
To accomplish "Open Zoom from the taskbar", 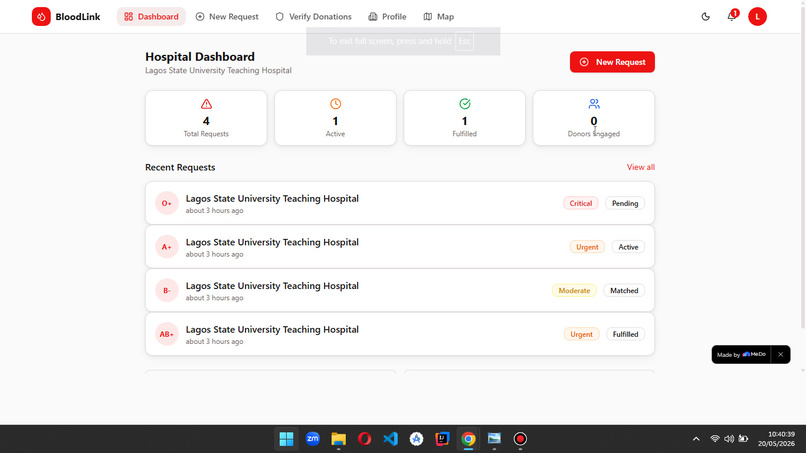I will [313, 439].
